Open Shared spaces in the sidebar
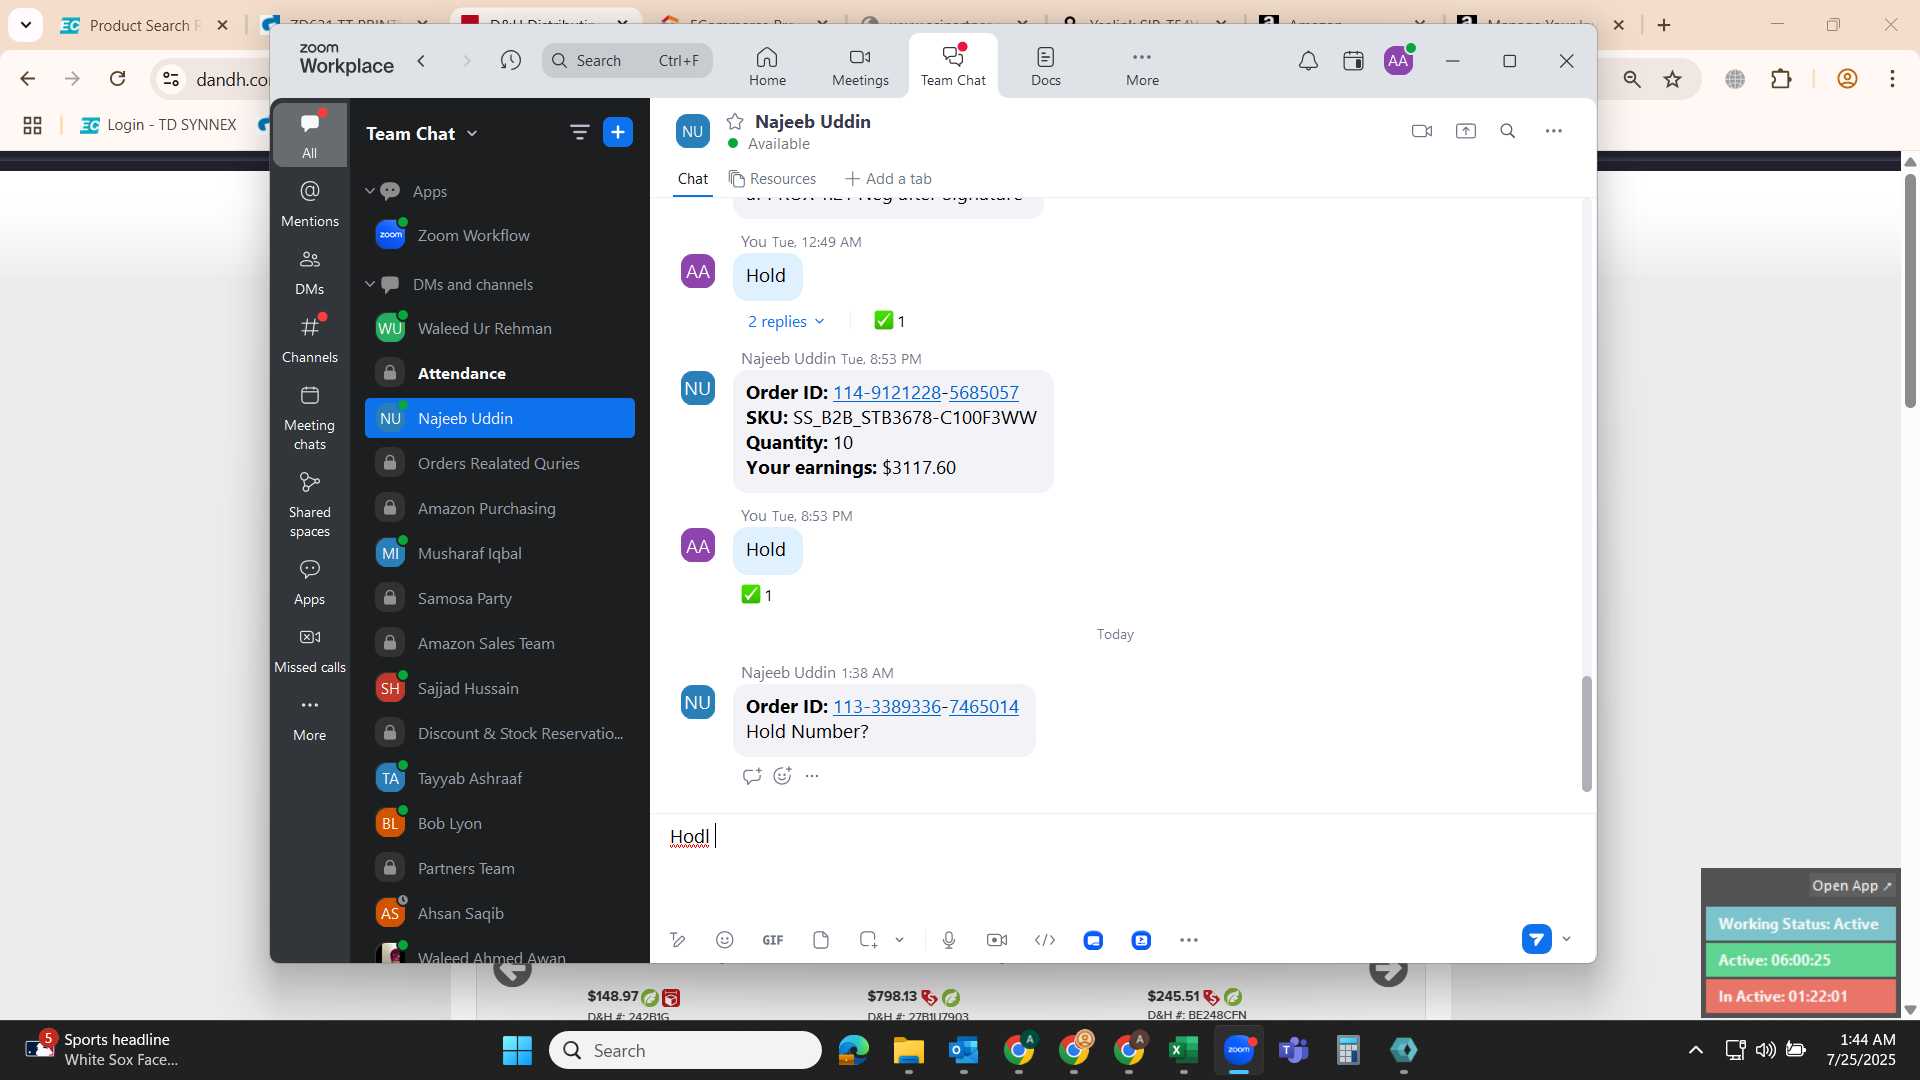Viewport: 1920px width, 1080px height. [x=310, y=505]
